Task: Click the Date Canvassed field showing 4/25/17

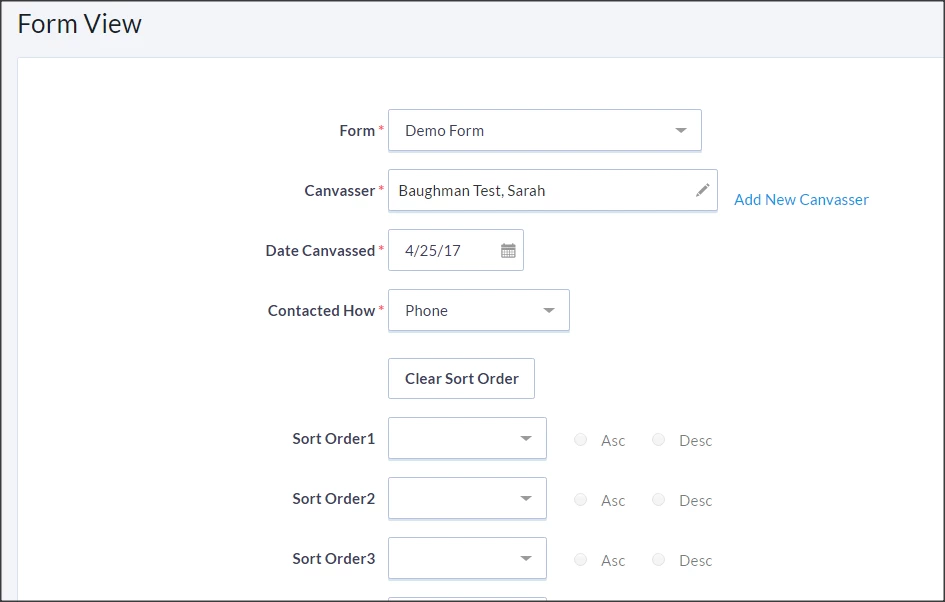Action: [456, 250]
